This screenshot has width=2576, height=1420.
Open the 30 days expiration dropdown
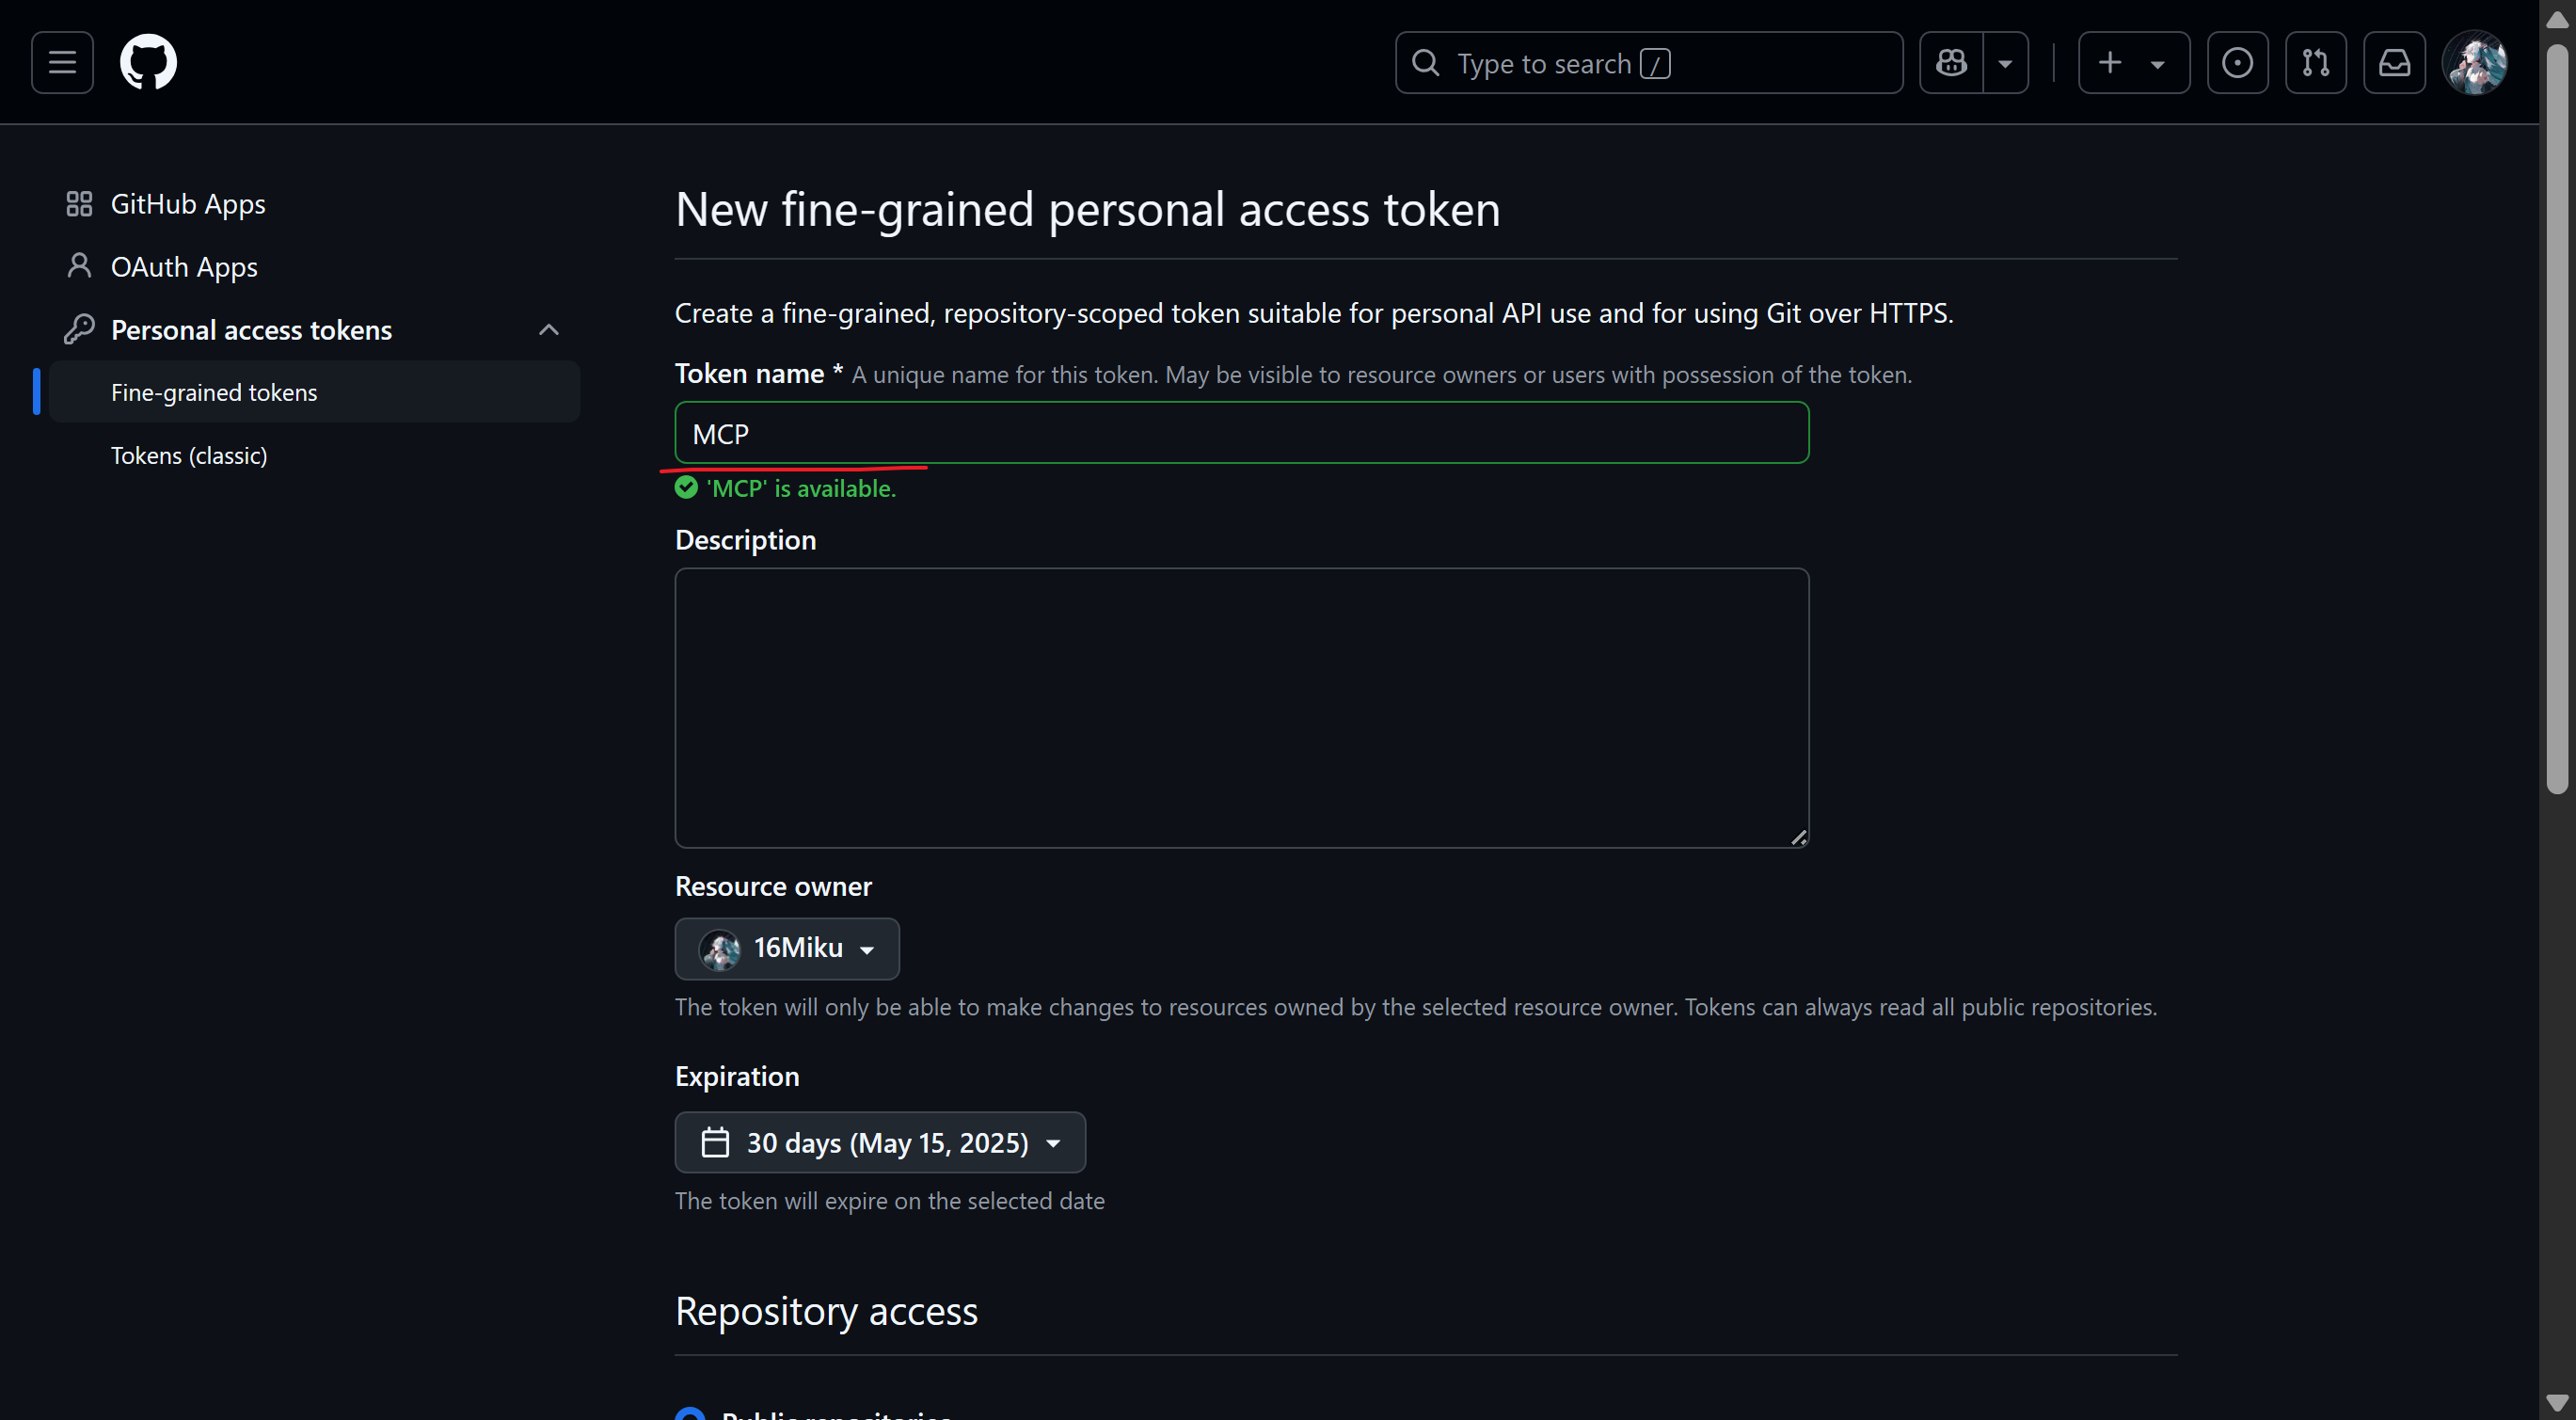880,1142
